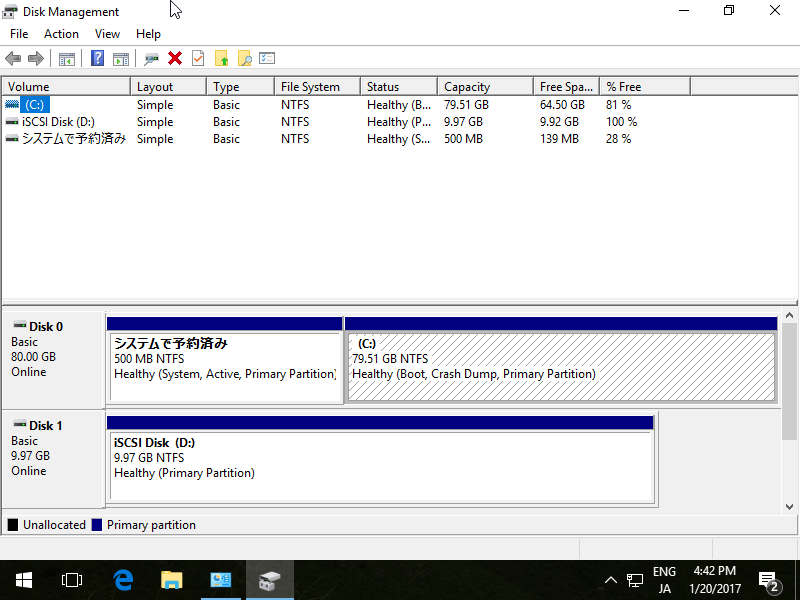The image size is (800, 600).
Task: Click the disk pane vertical scrollbar thumb
Action: 789,381
